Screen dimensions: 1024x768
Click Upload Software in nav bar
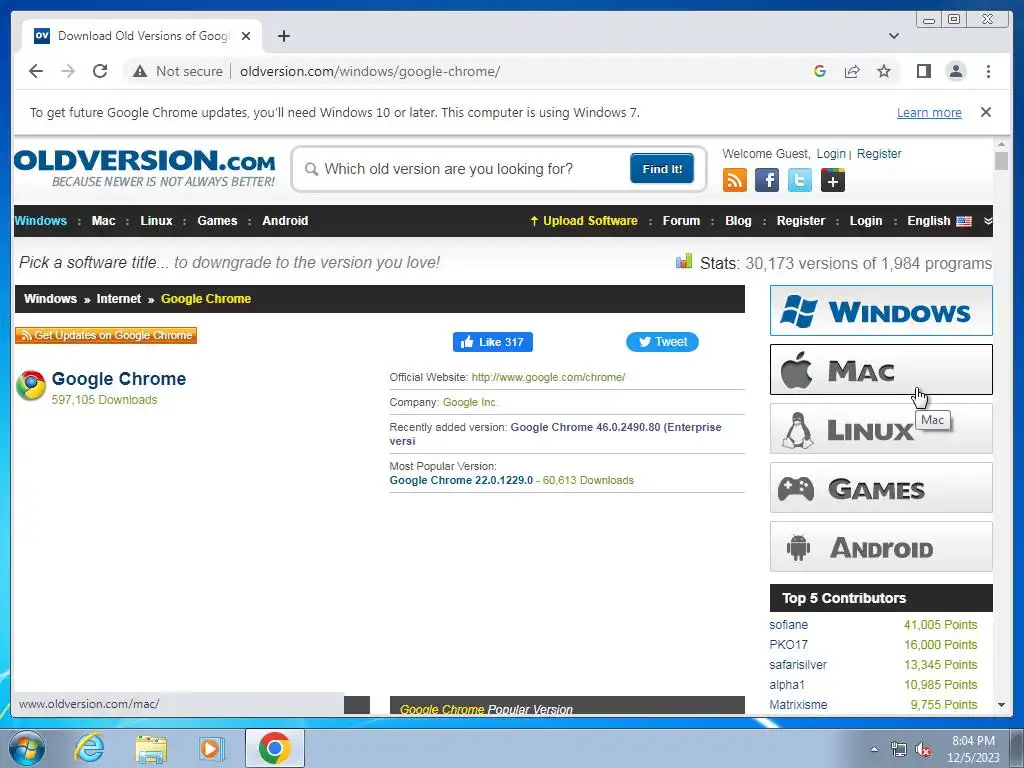(x=584, y=221)
